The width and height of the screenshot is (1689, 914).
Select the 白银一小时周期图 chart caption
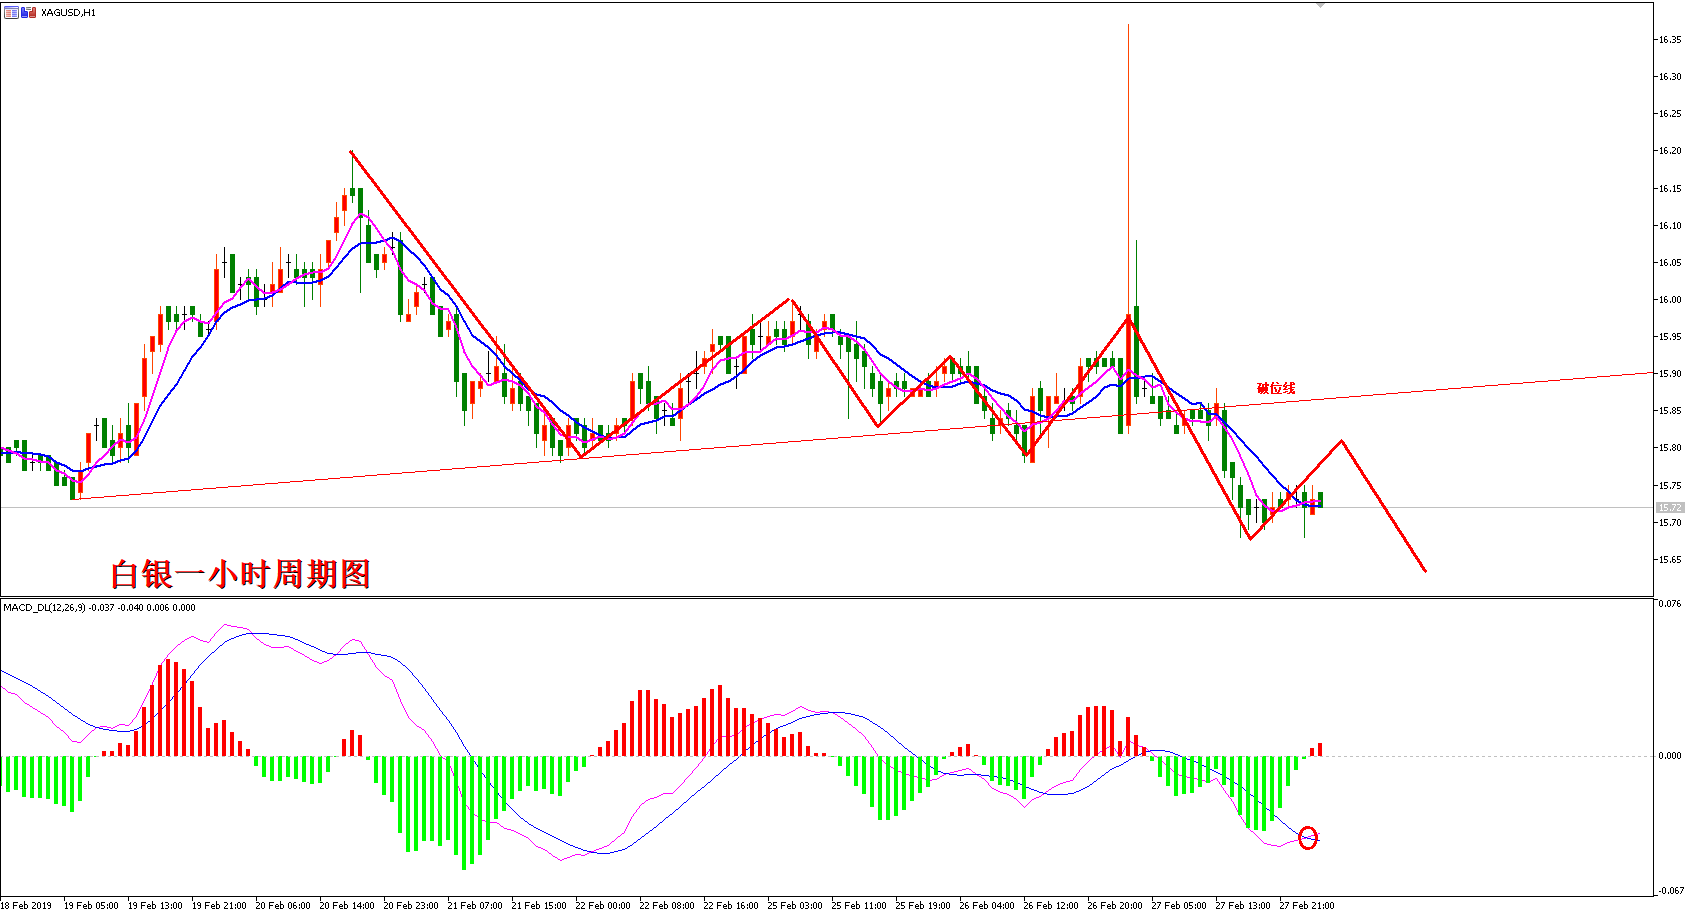click(241, 574)
